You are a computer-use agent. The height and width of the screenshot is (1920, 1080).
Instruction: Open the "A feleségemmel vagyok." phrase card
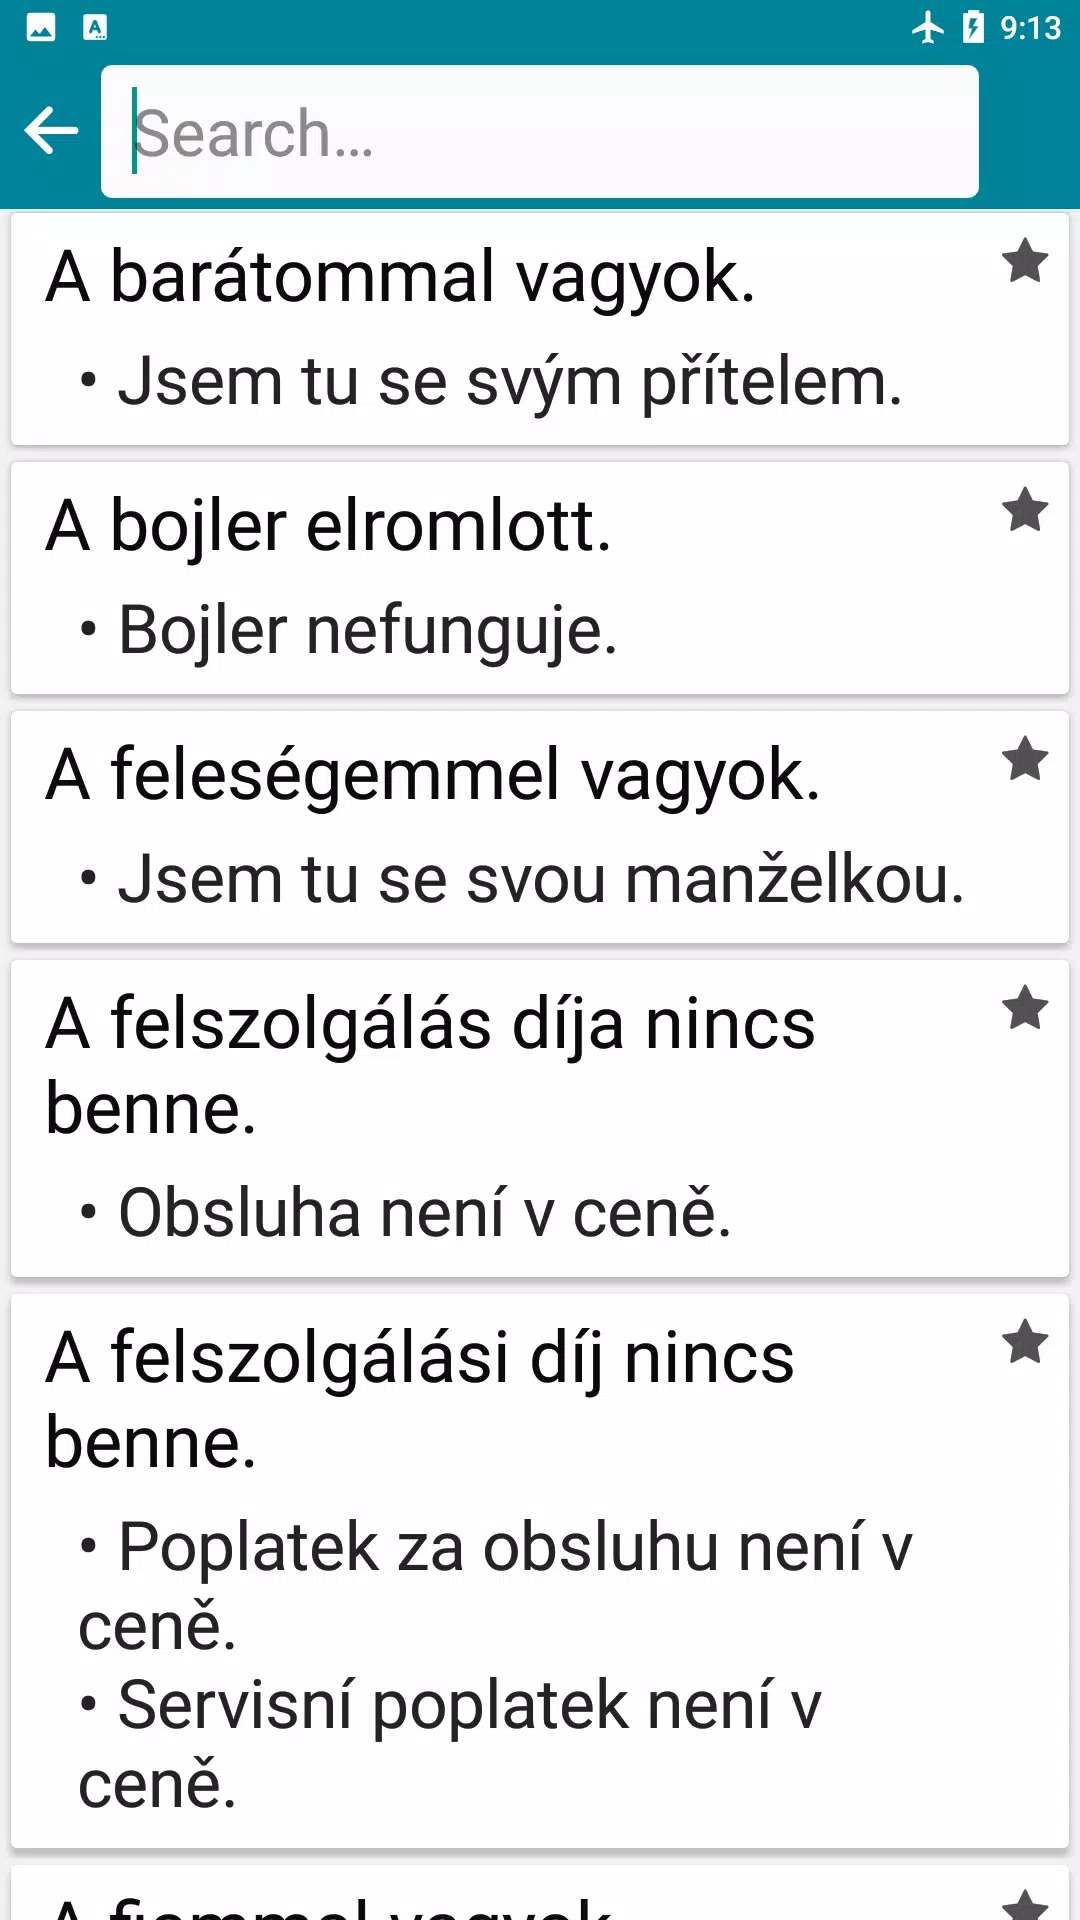[432, 775]
